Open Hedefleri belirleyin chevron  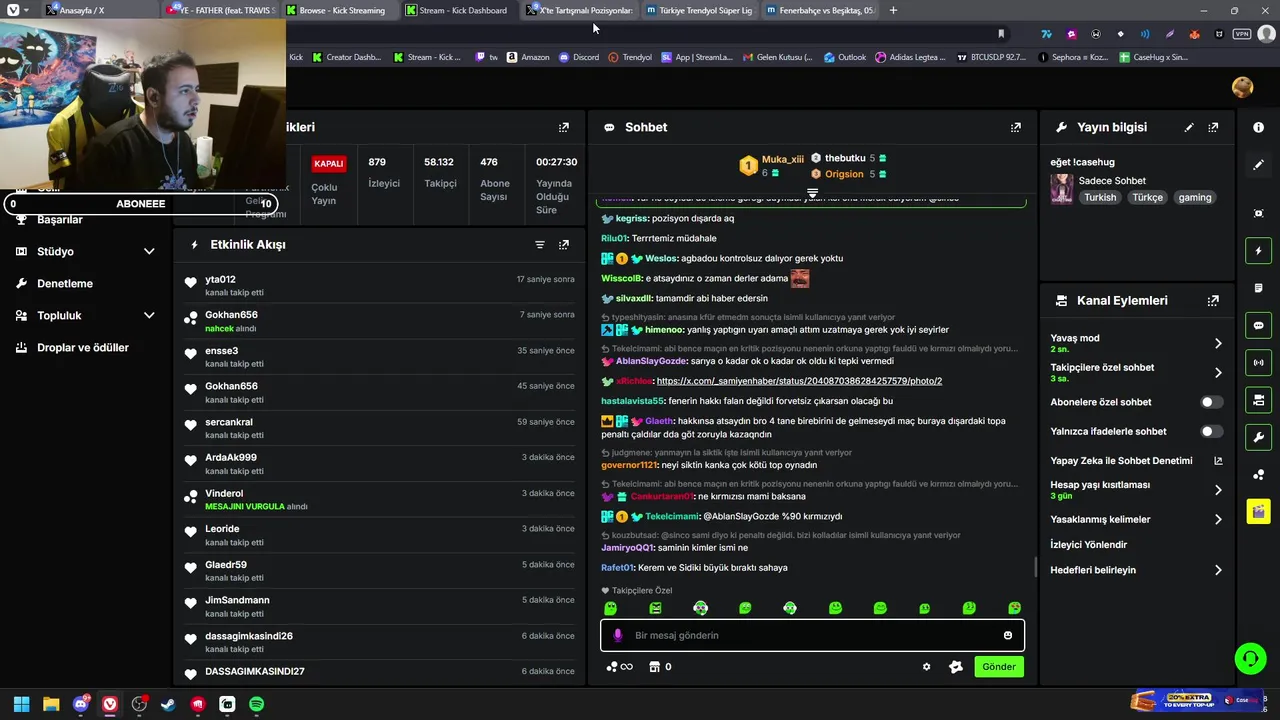[1218, 570]
